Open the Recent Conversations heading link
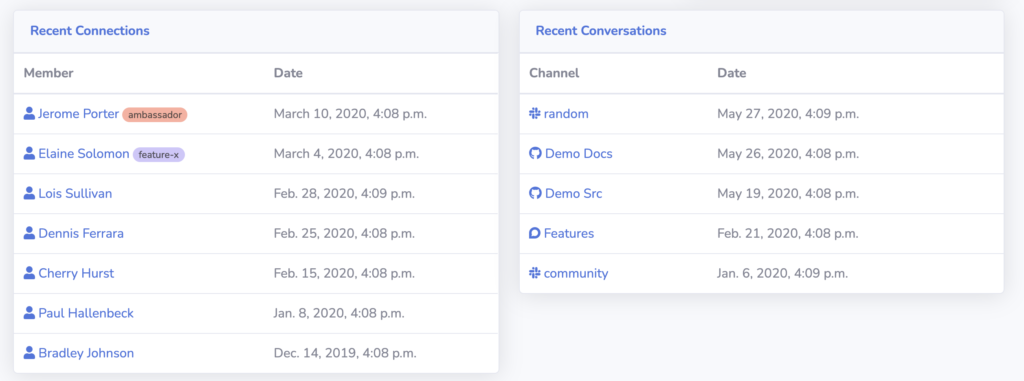Screen dimensions: 1024x381 point(601,31)
